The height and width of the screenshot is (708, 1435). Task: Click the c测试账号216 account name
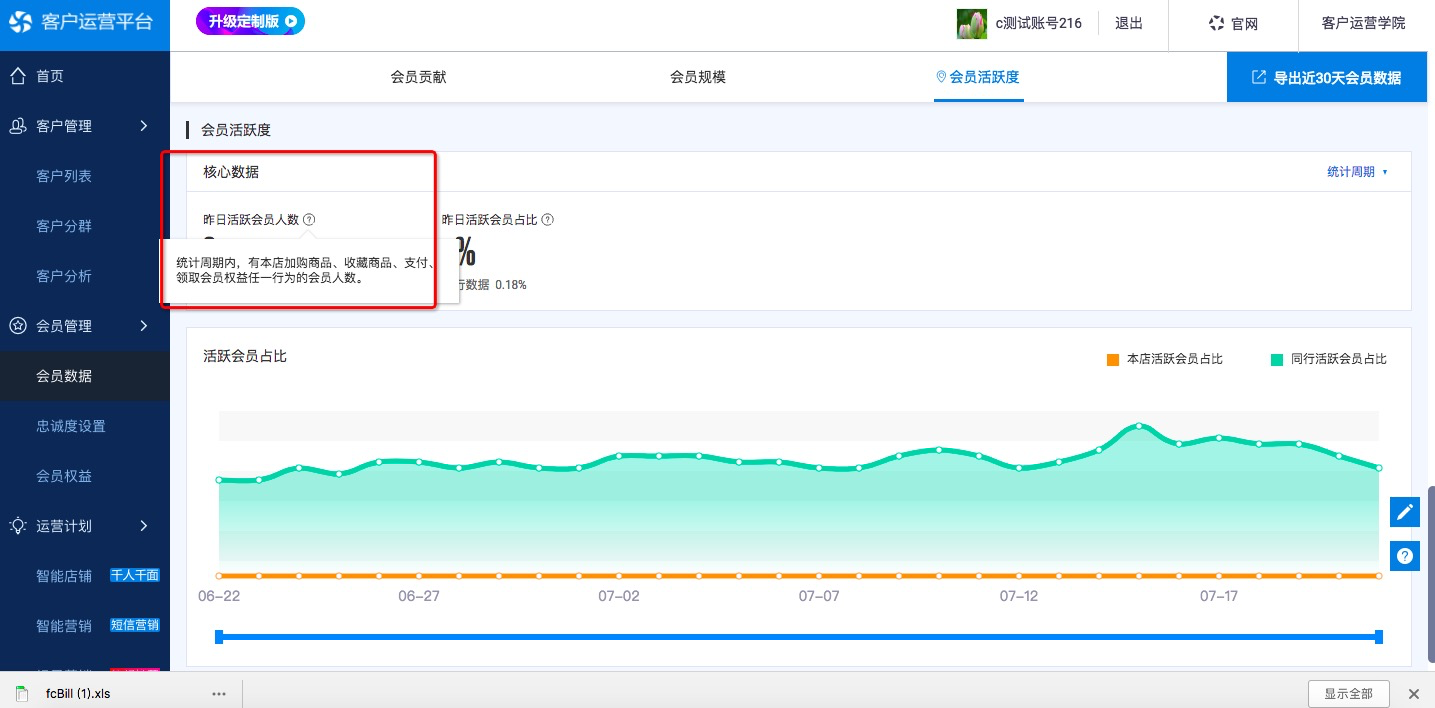[x=1038, y=23]
